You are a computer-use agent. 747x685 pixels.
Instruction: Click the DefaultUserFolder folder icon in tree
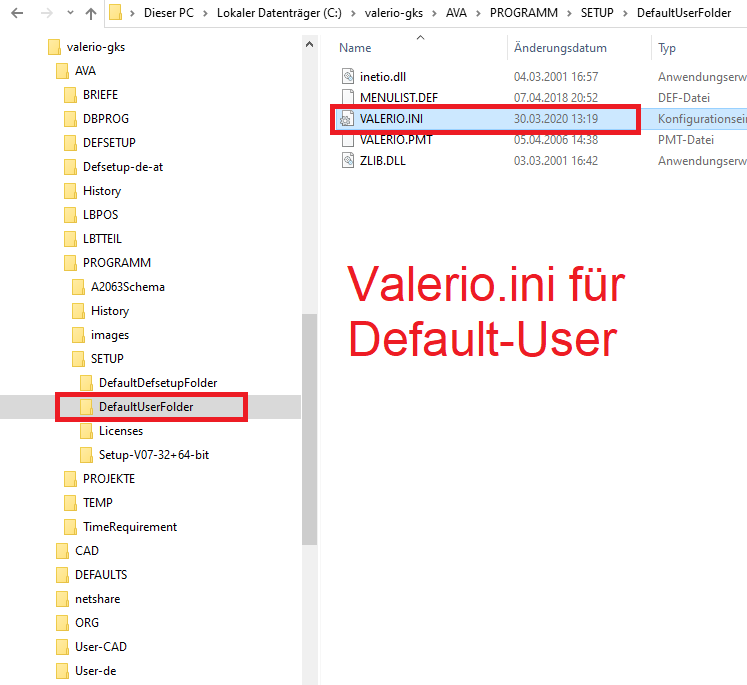tap(86, 407)
